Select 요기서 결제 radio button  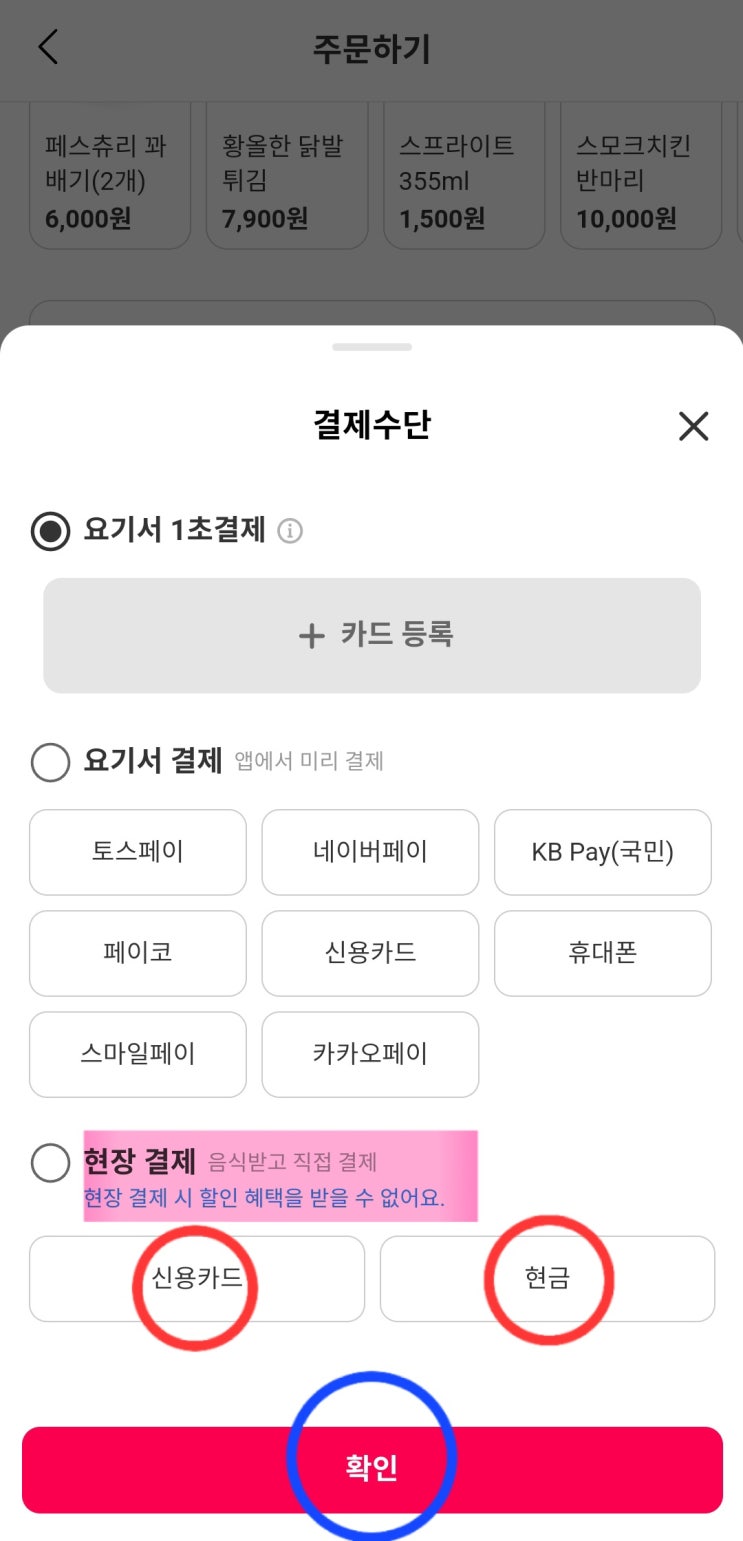click(50, 762)
